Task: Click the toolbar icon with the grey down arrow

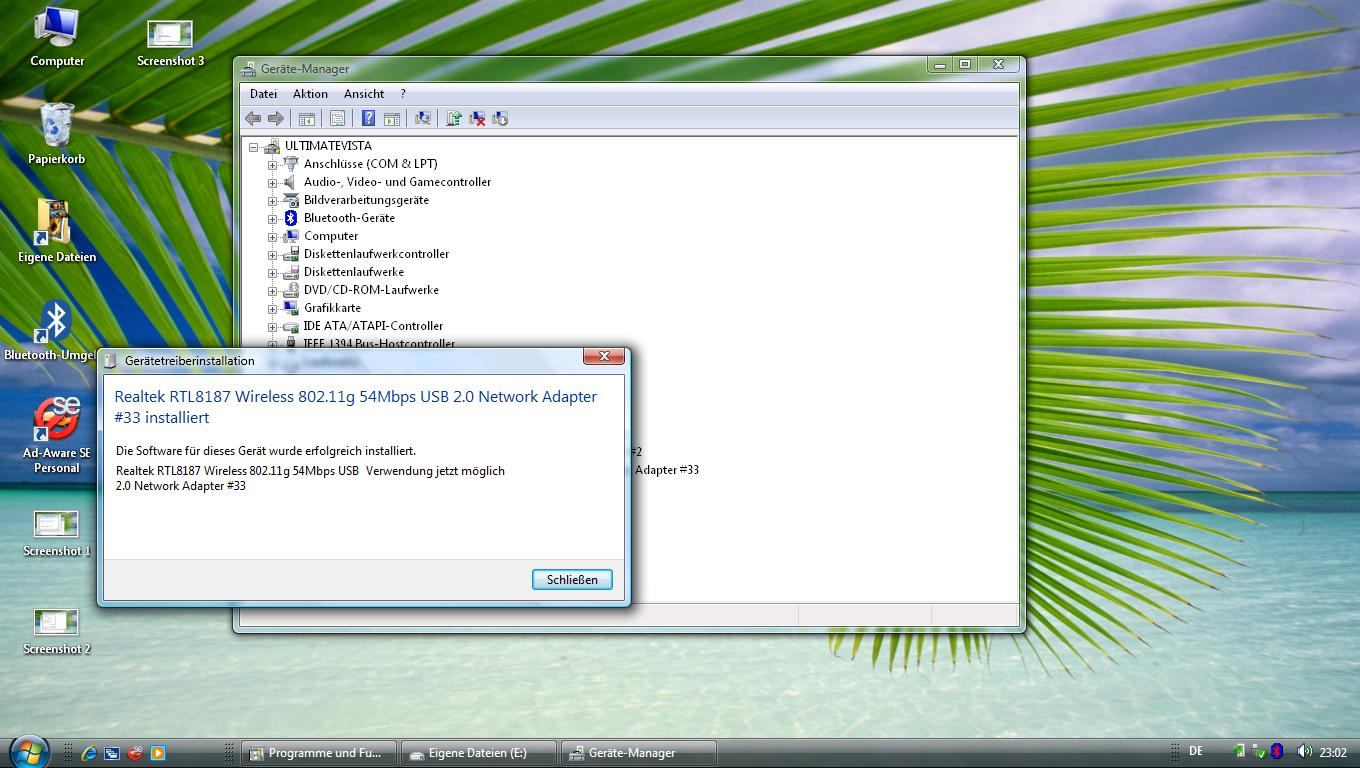Action: [x=500, y=118]
